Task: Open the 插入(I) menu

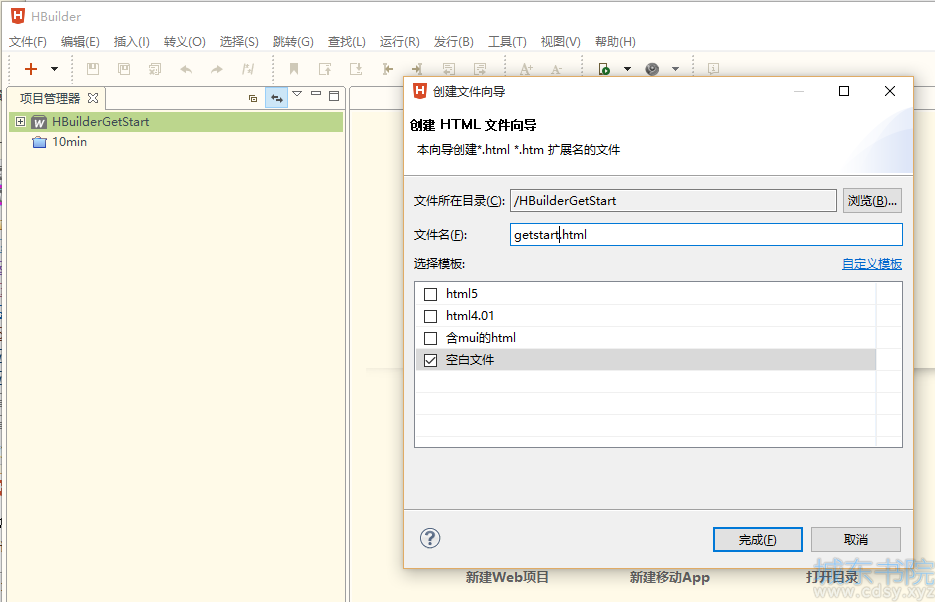Action: [x=131, y=42]
